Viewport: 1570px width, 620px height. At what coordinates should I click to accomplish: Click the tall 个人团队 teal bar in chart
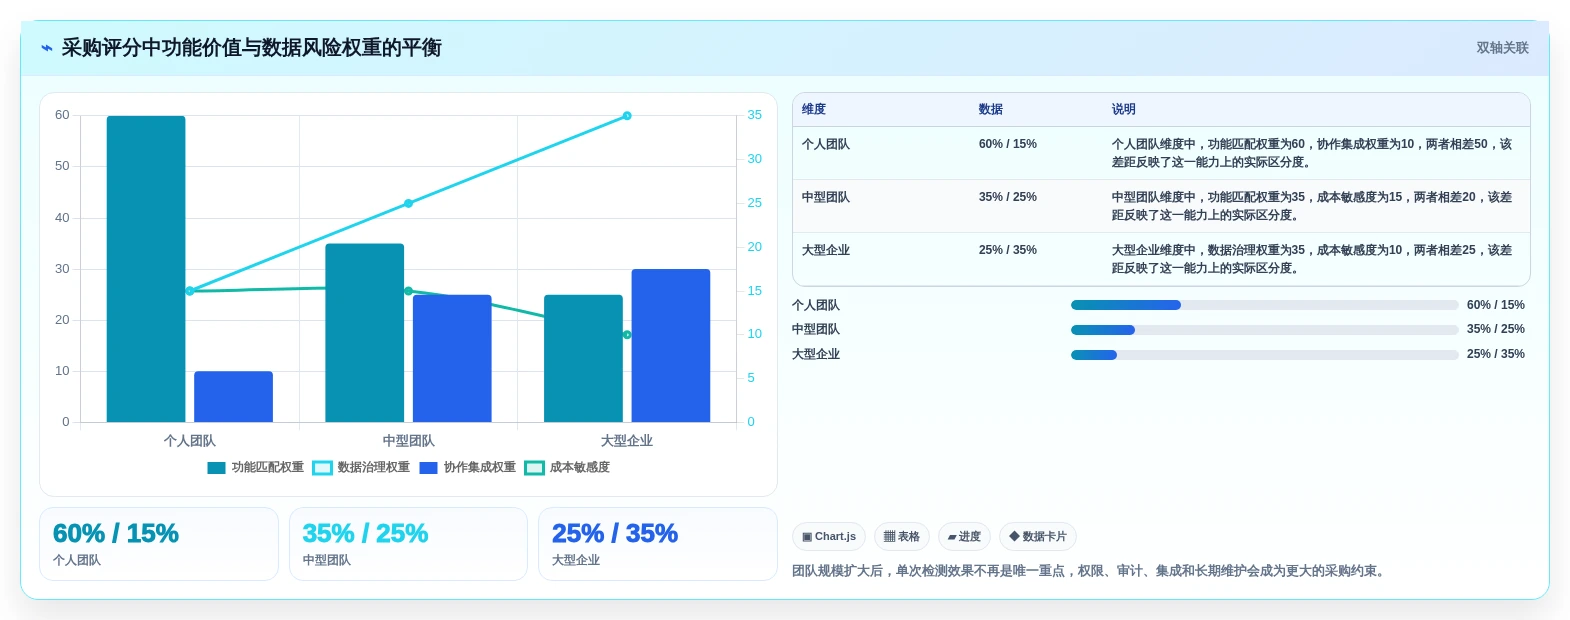point(146,269)
